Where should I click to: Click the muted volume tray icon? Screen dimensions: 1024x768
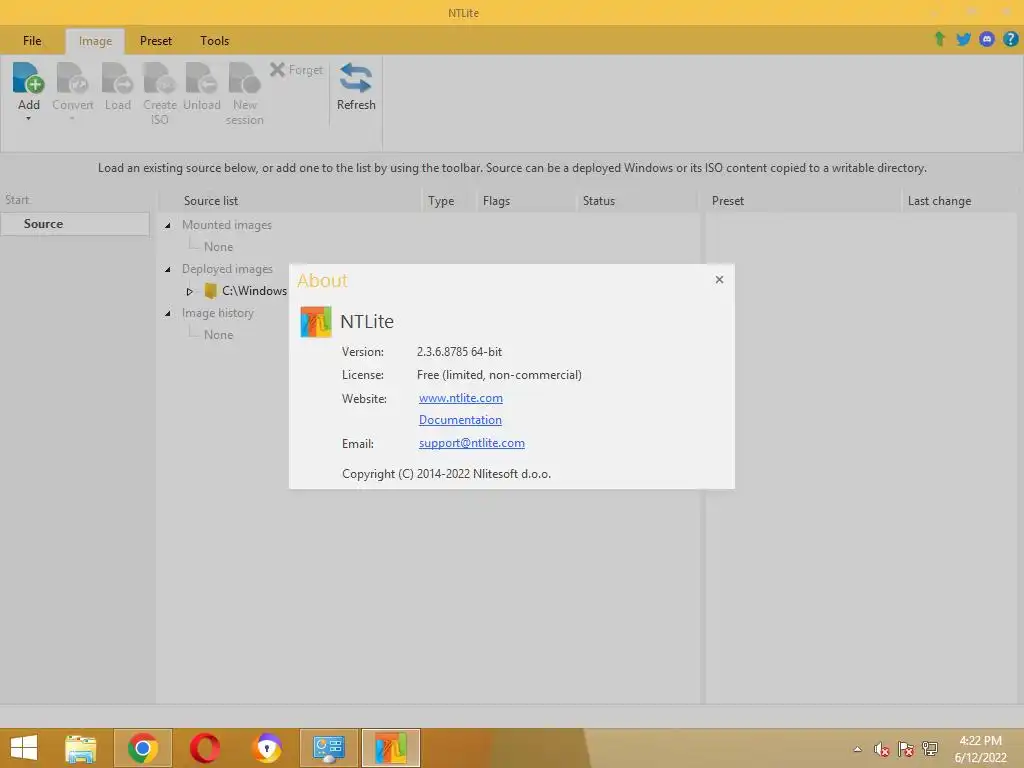(881, 749)
